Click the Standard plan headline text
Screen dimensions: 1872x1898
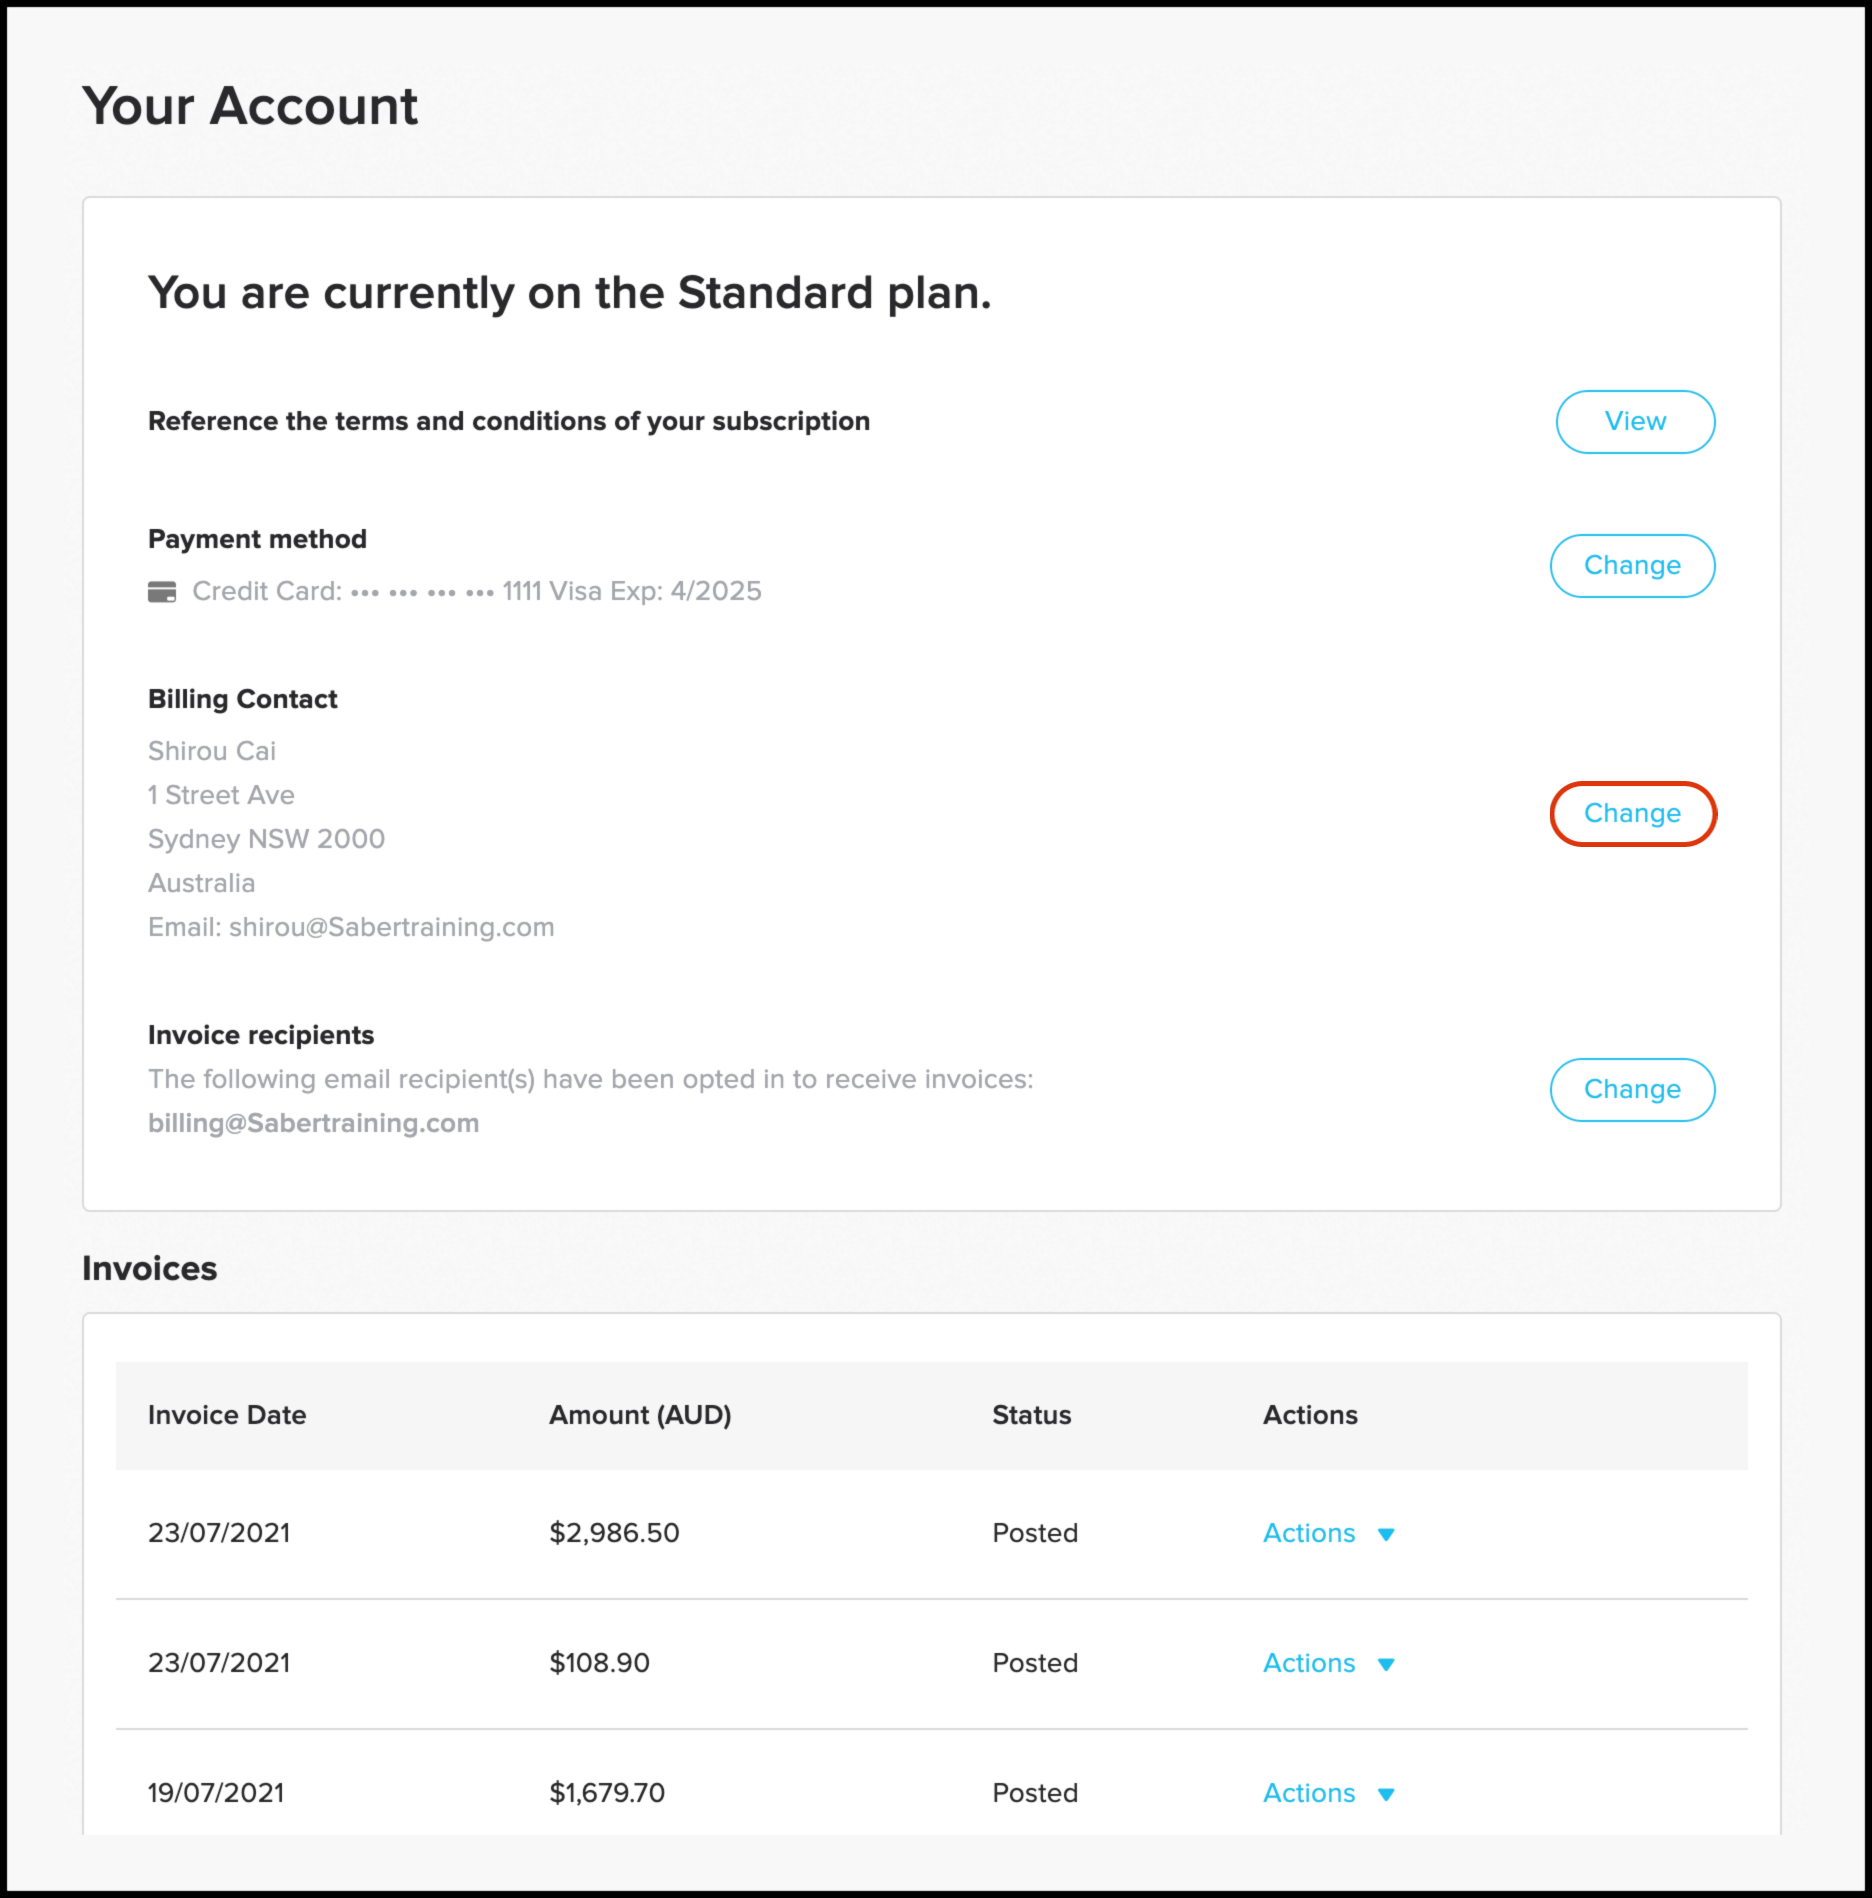point(570,293)
